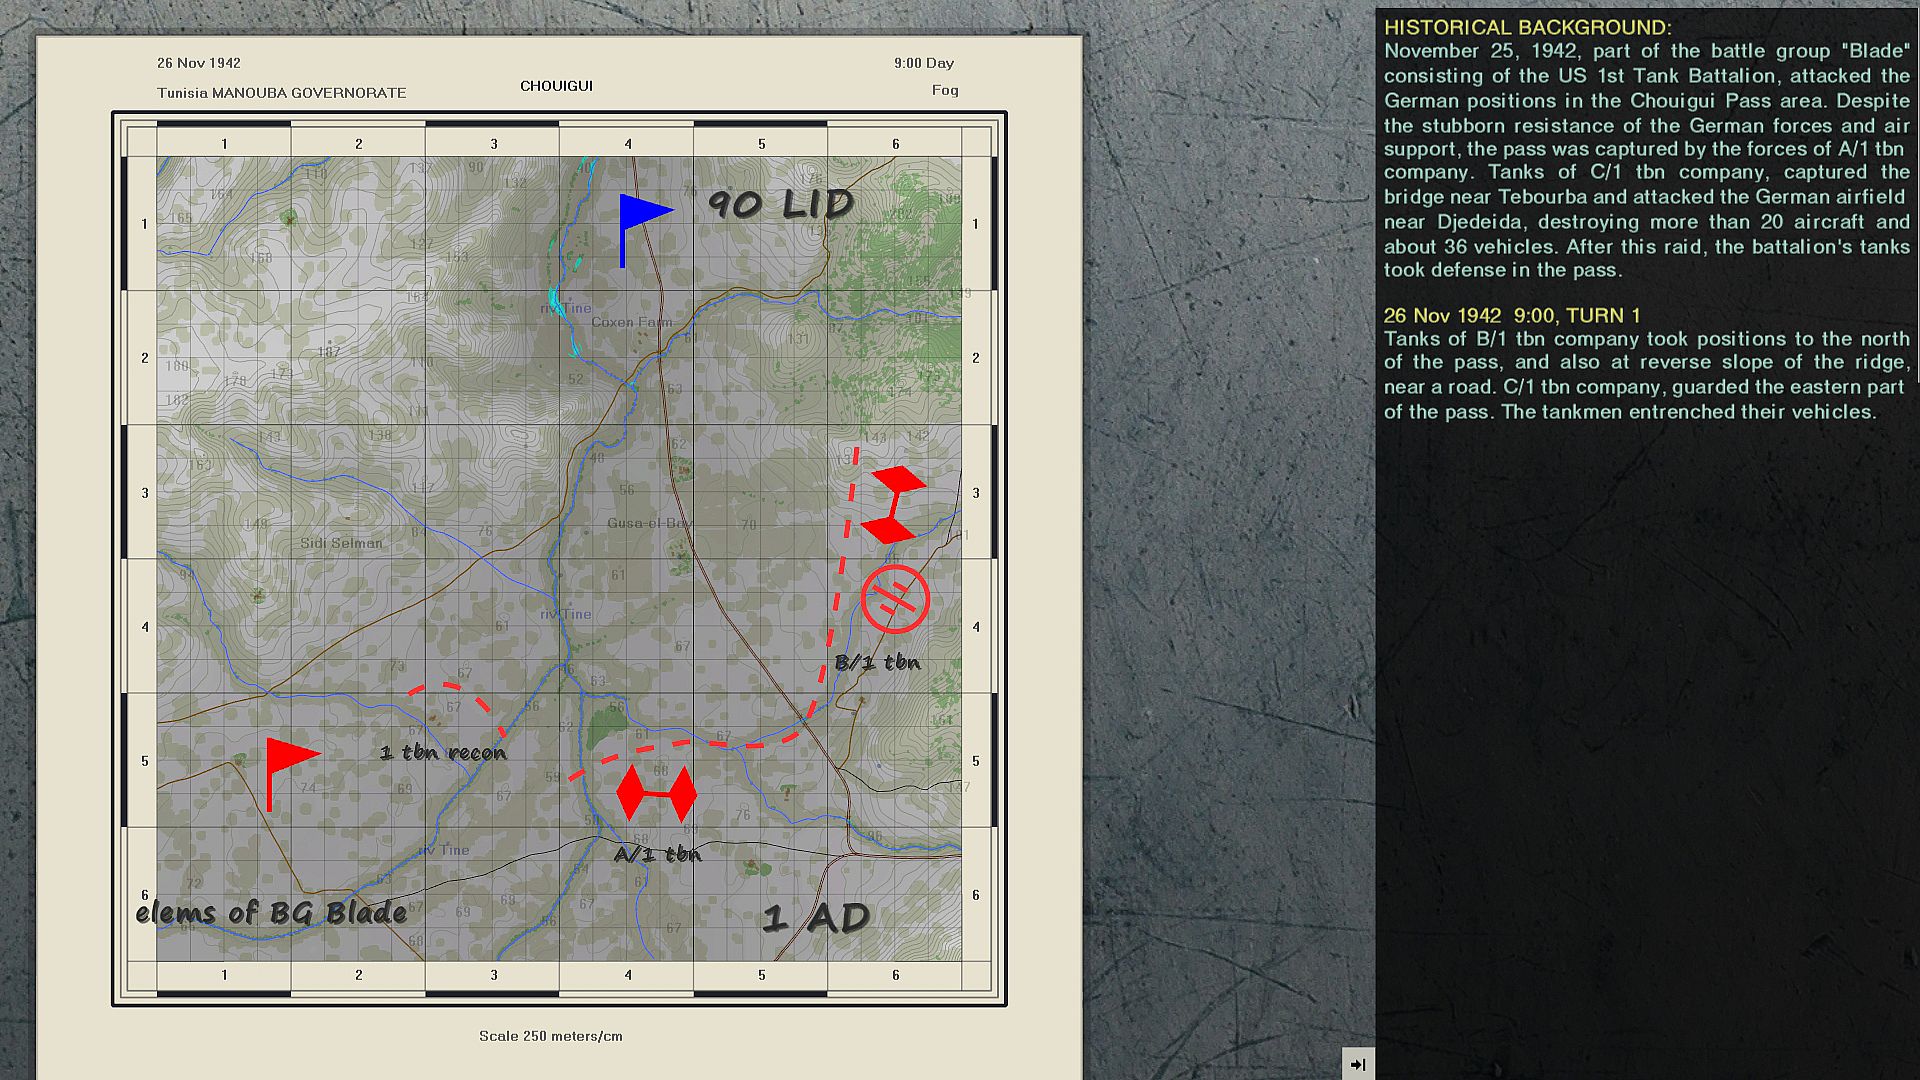Click the red circled crossed-lines symbol

(895, 599)
